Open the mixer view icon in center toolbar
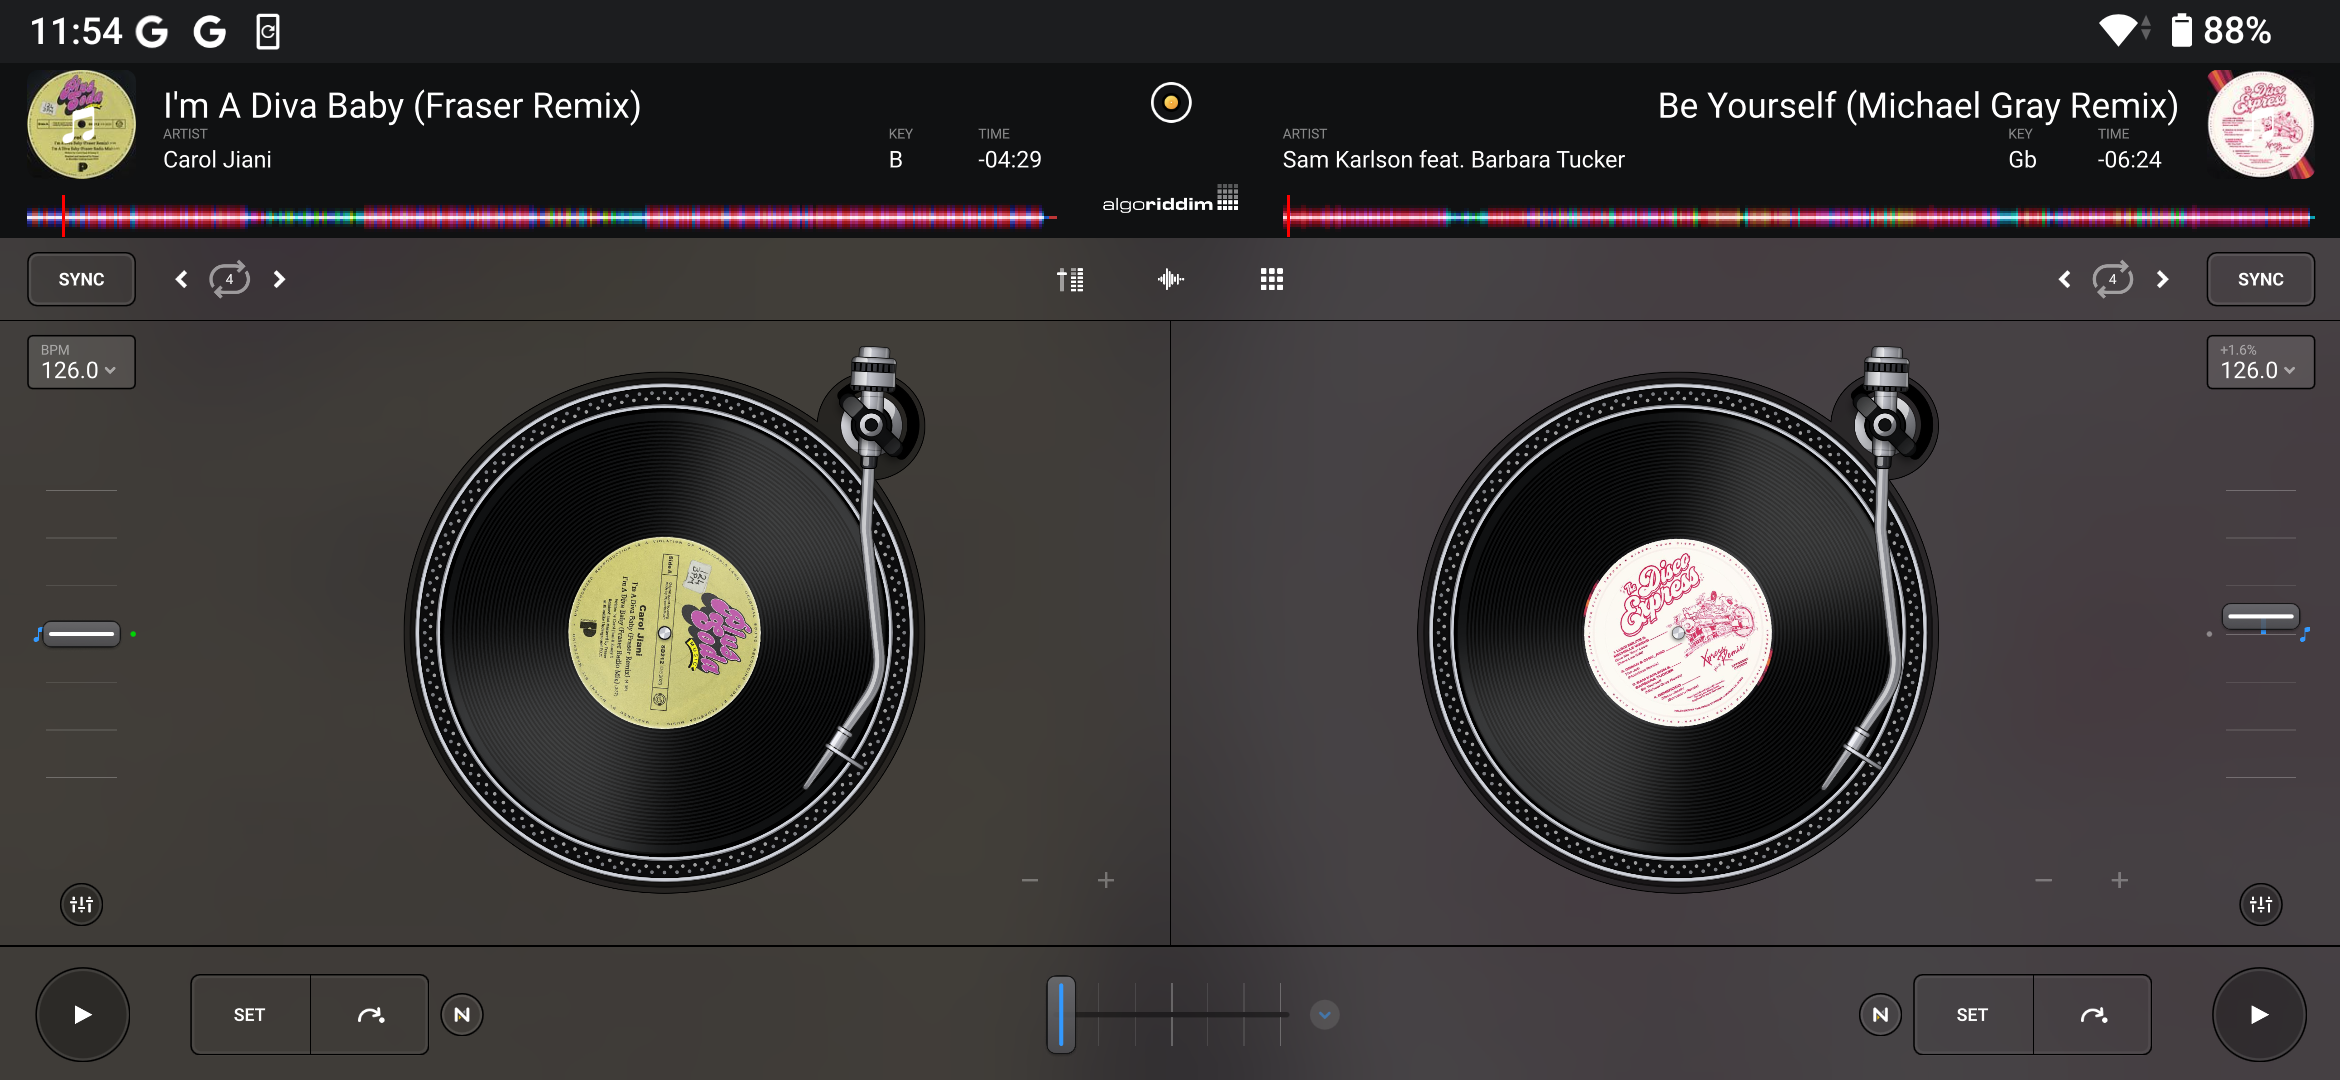Viewport: 2340px width, 1080px height. coord(1070,280)
